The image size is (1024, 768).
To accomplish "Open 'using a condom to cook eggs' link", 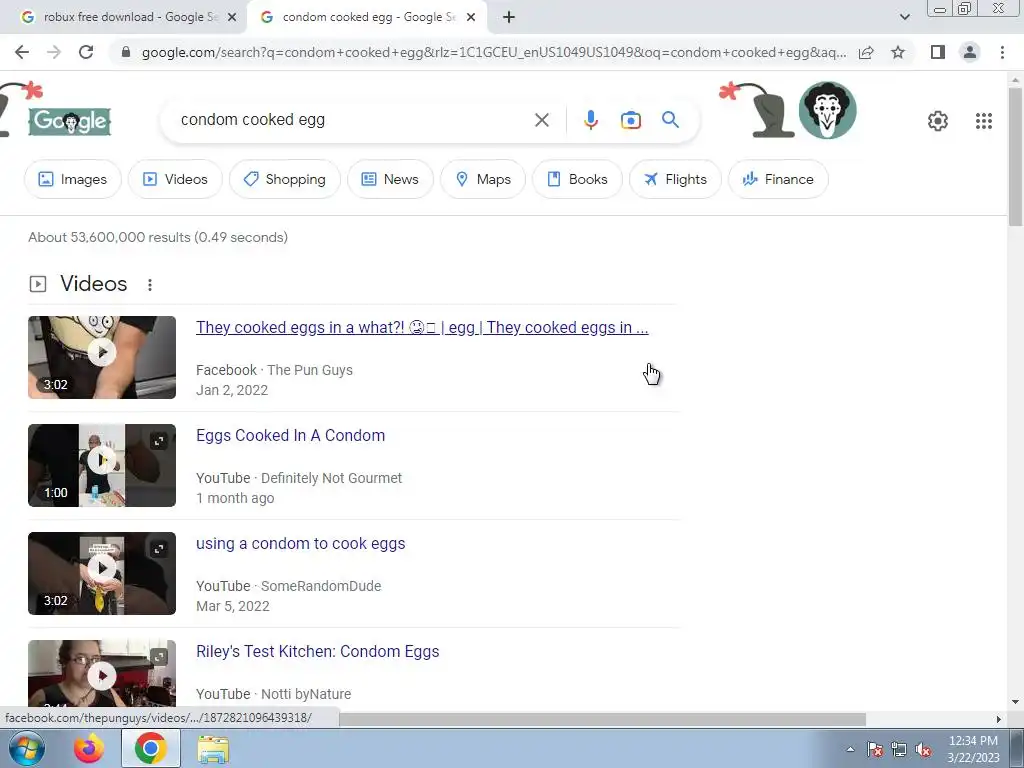I will pyautogui.click(x=300, y=543).
